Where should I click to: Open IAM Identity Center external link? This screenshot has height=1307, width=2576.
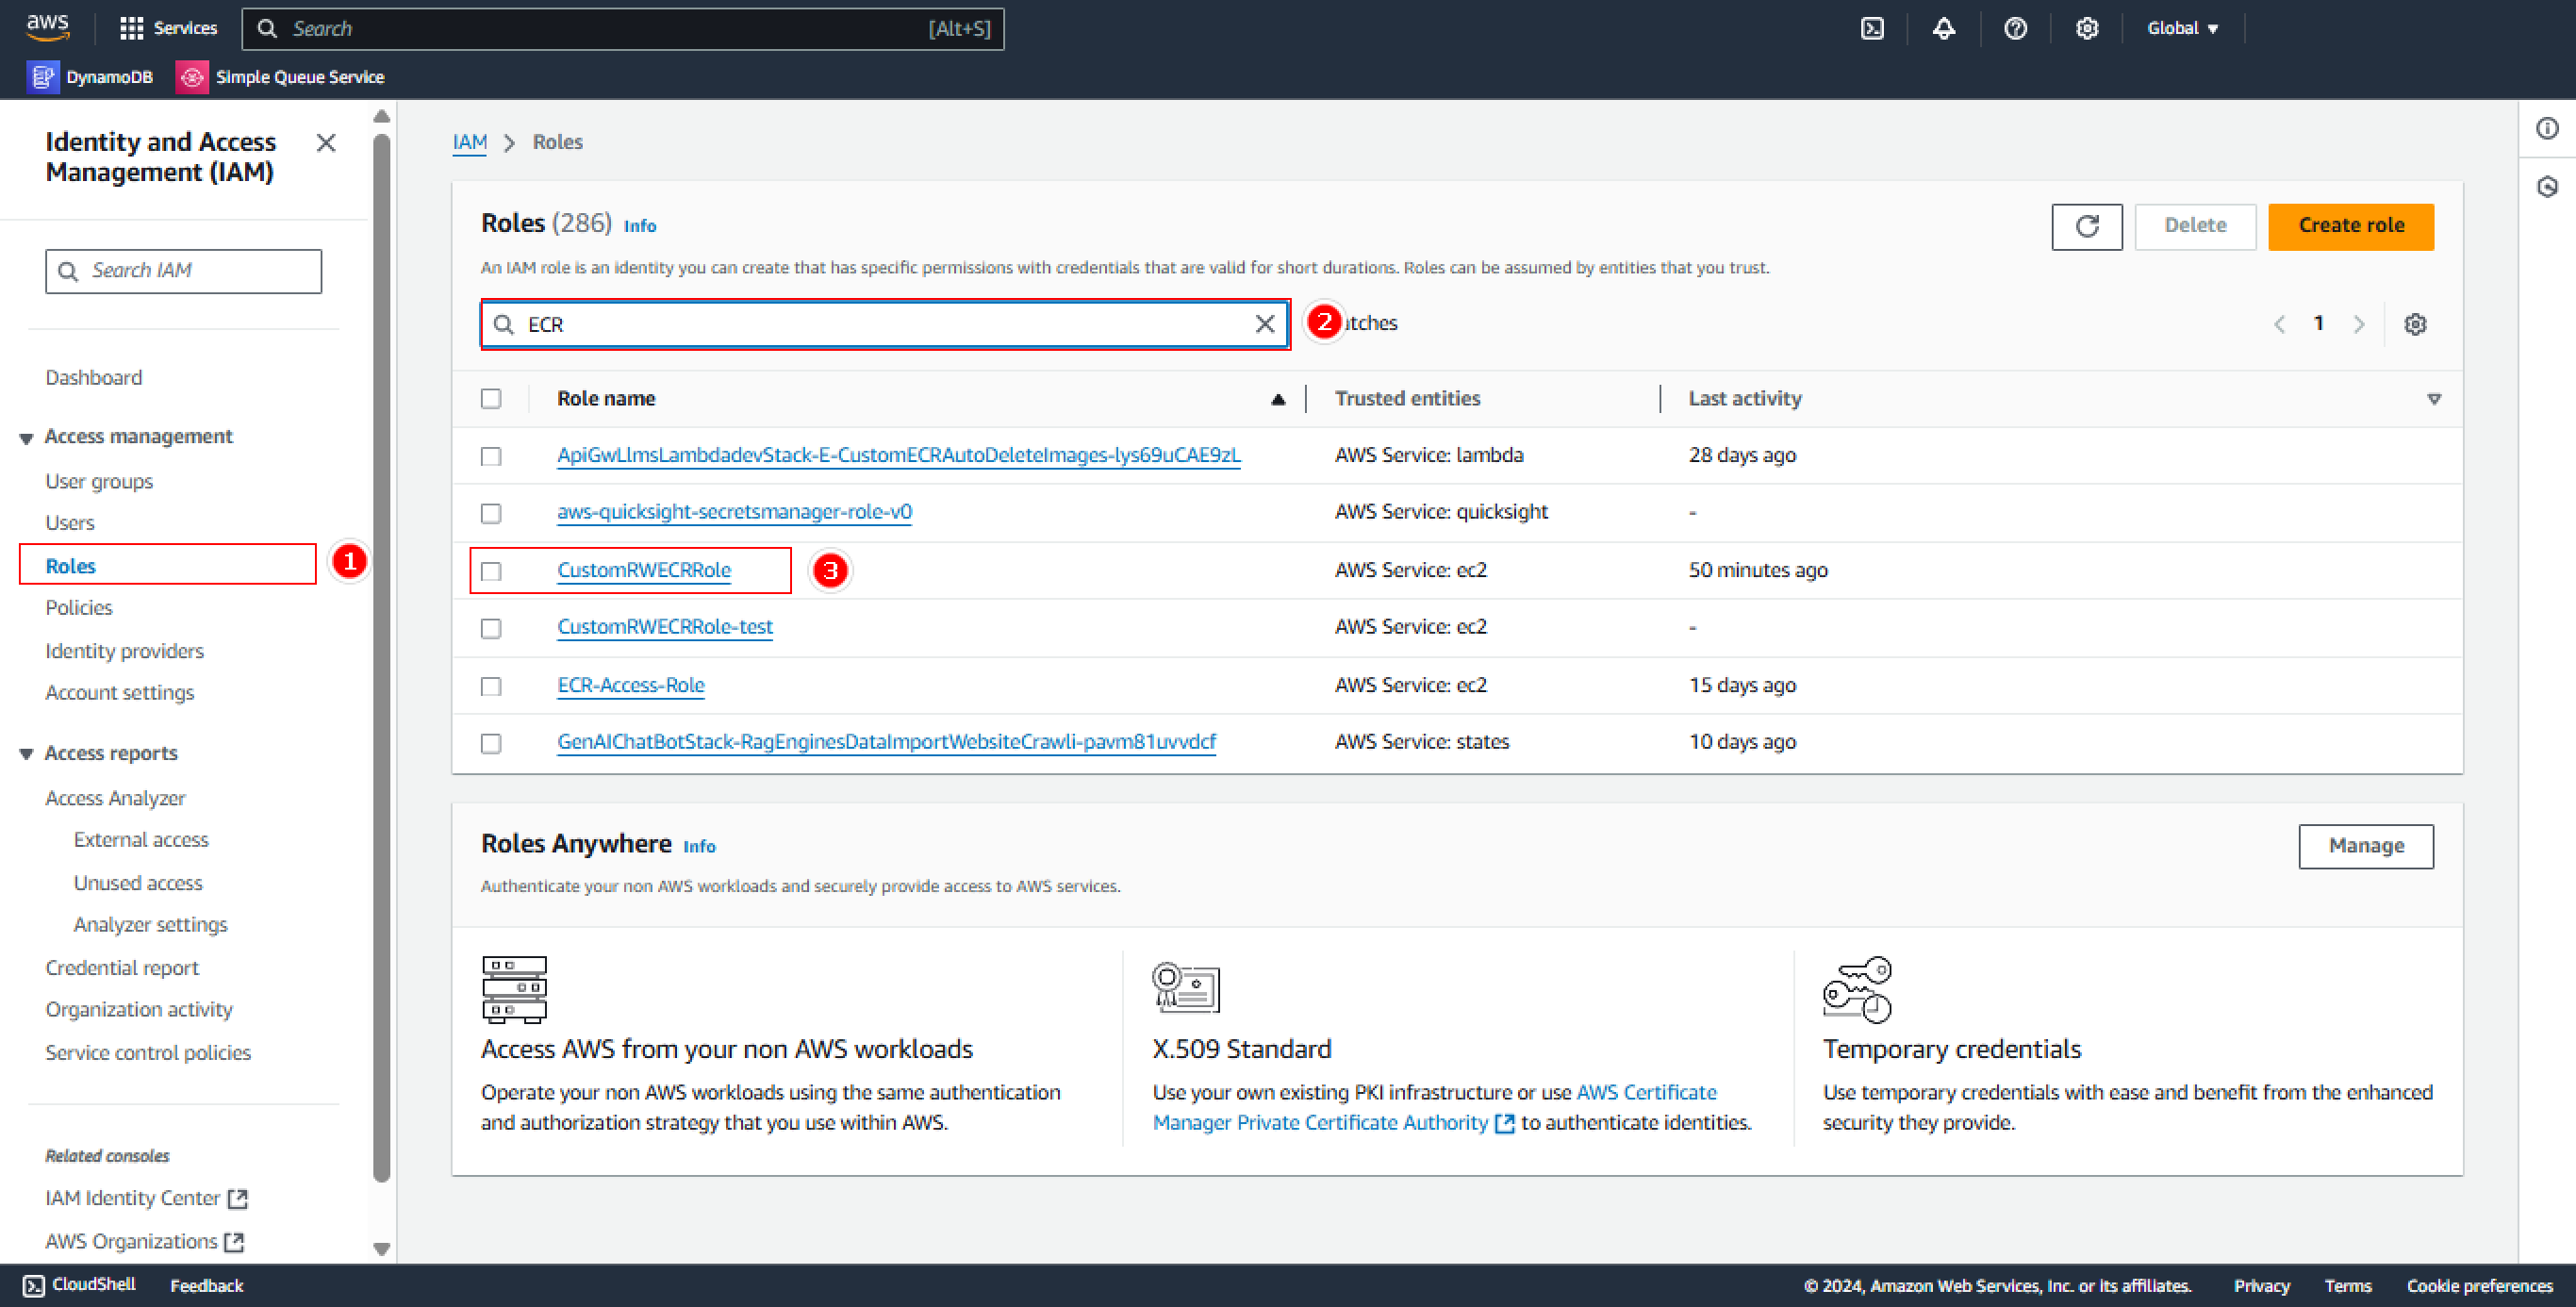(146, 1198)
